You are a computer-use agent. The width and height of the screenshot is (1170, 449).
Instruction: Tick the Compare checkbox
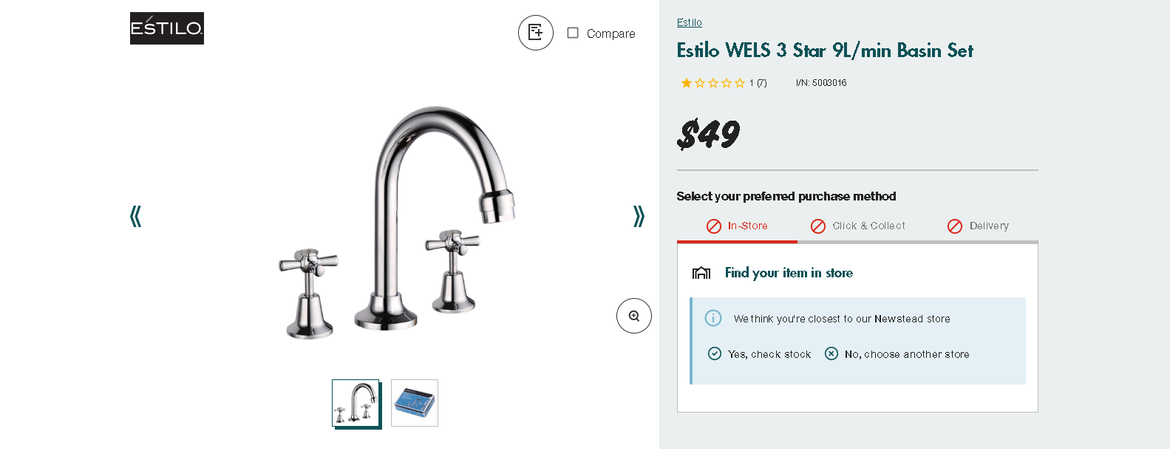pyautogui.click(x=573, y=33)
